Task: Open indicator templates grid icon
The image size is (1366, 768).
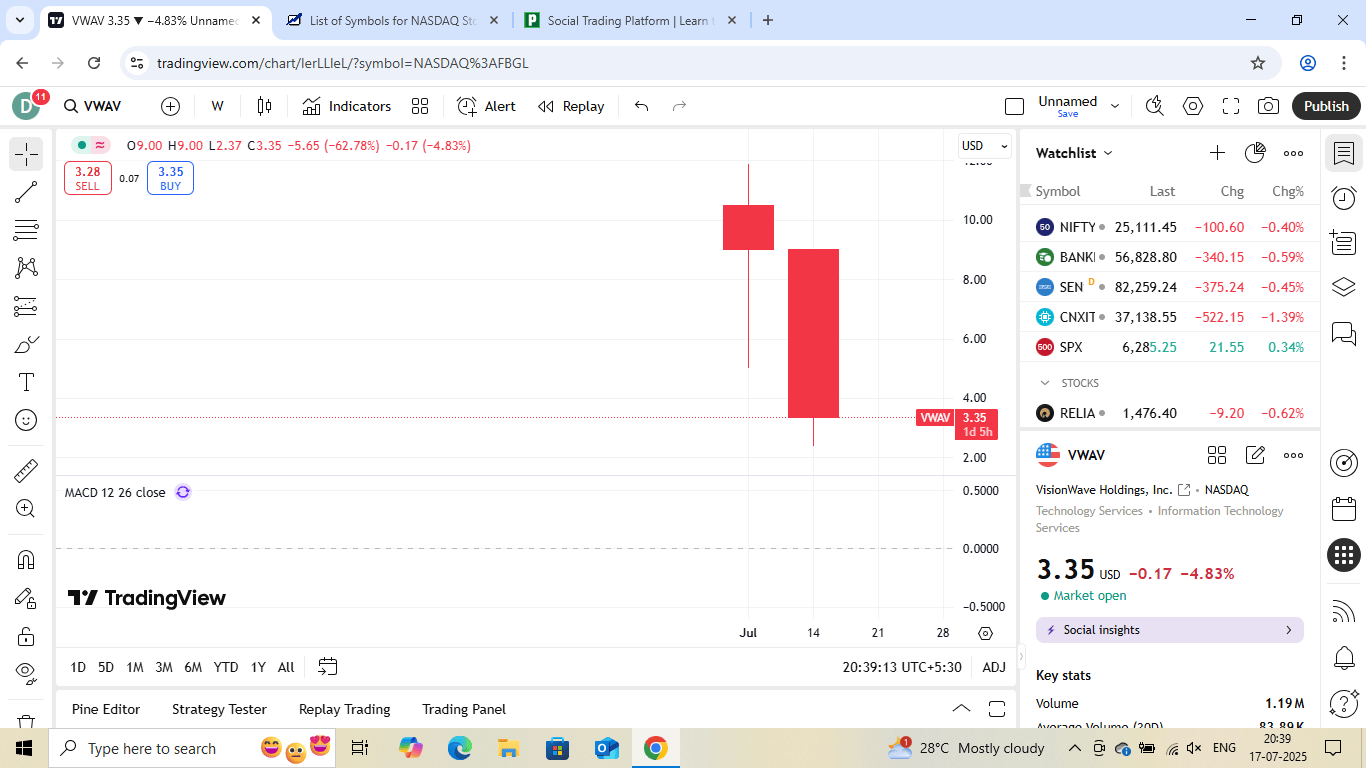Action: click(420, 106)
